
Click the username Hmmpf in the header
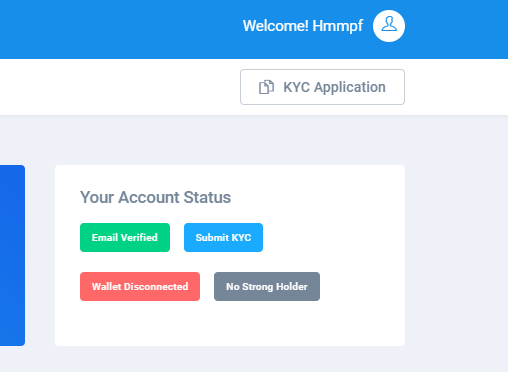pos(338,26)
